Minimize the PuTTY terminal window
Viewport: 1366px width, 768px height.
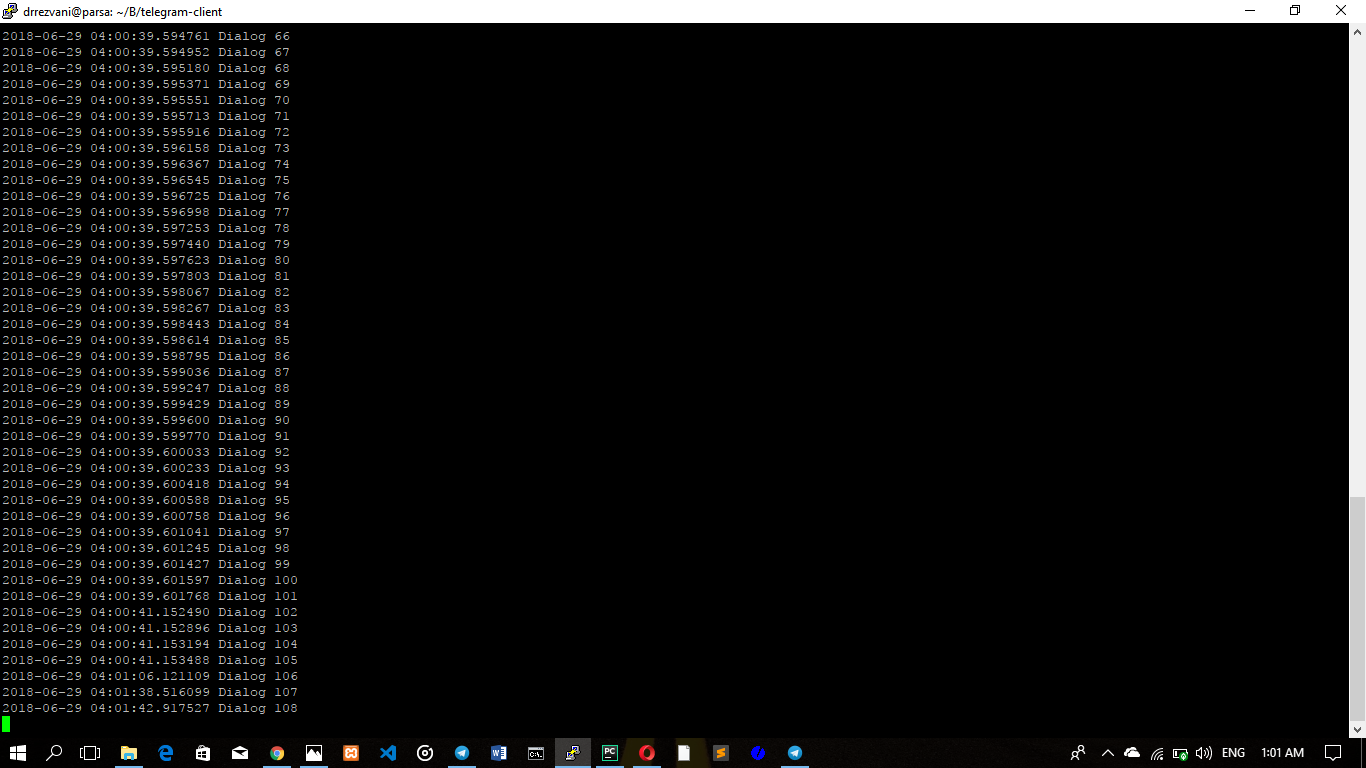[x=1249, y=11]
